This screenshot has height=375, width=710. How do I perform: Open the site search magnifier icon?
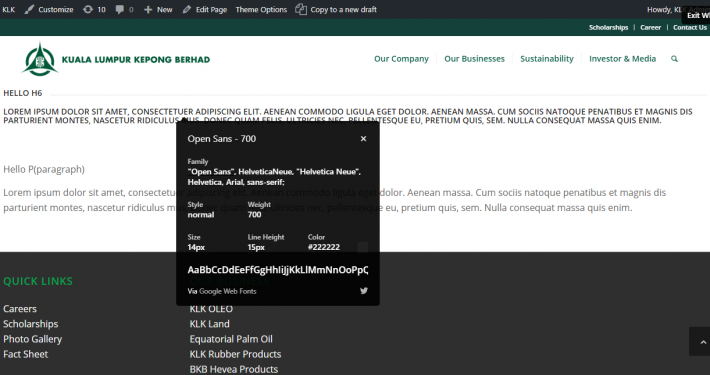click(674, 59)
